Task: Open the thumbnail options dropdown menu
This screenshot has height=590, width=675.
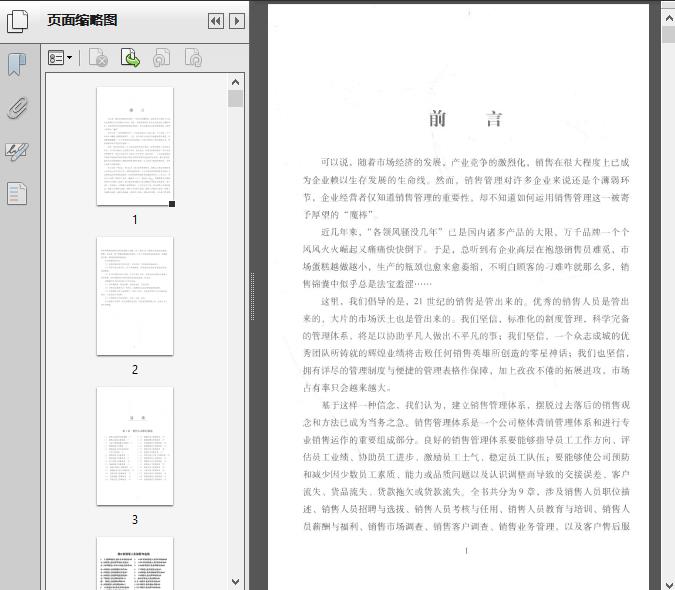Action: pyautogui.click(x=60, y=58)
